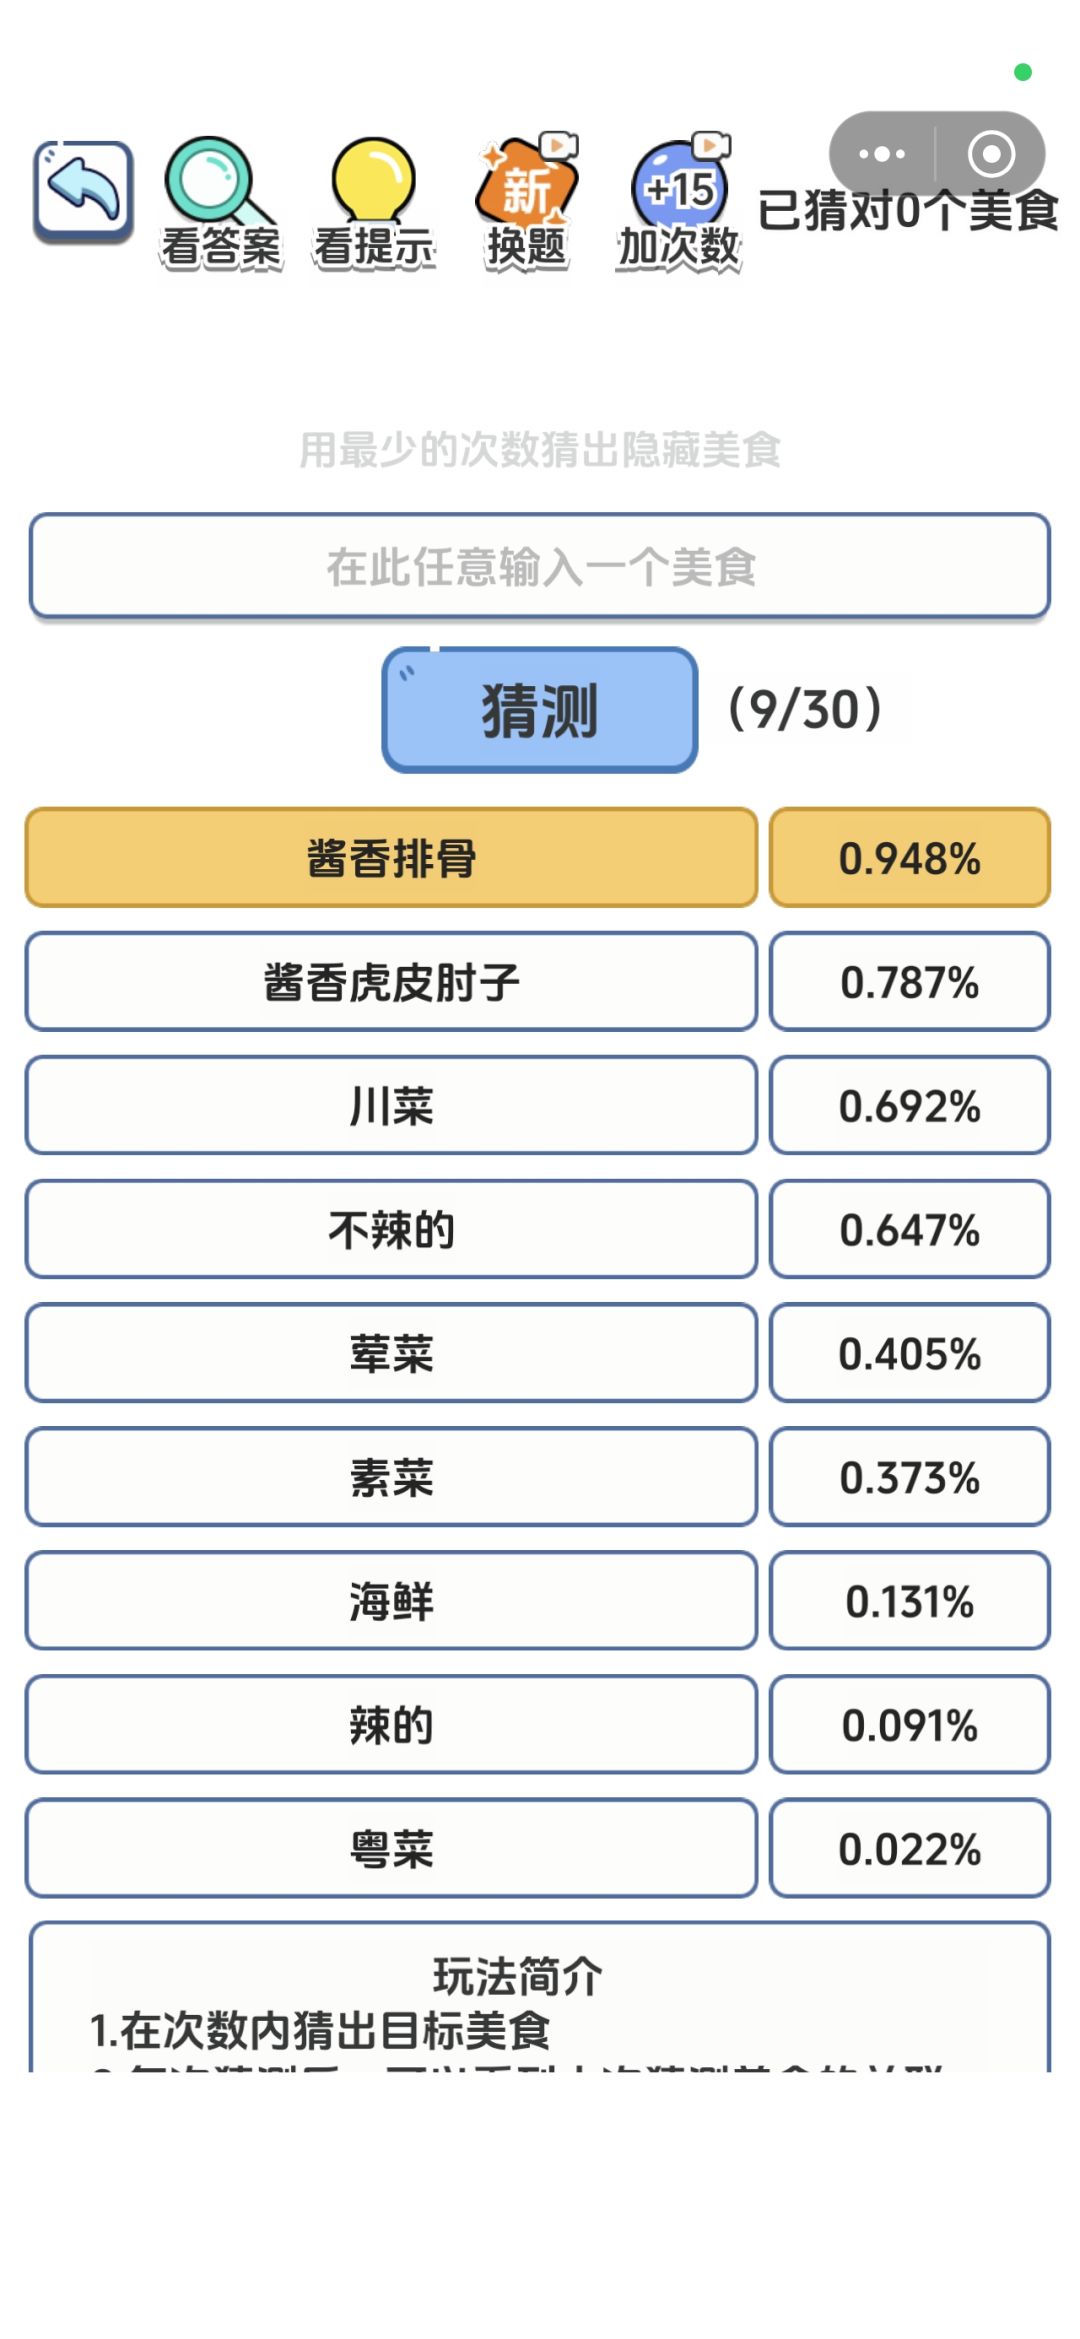Tap the 不辣的 guess entry
1080x2339 pixels.
click(391, 1230)
